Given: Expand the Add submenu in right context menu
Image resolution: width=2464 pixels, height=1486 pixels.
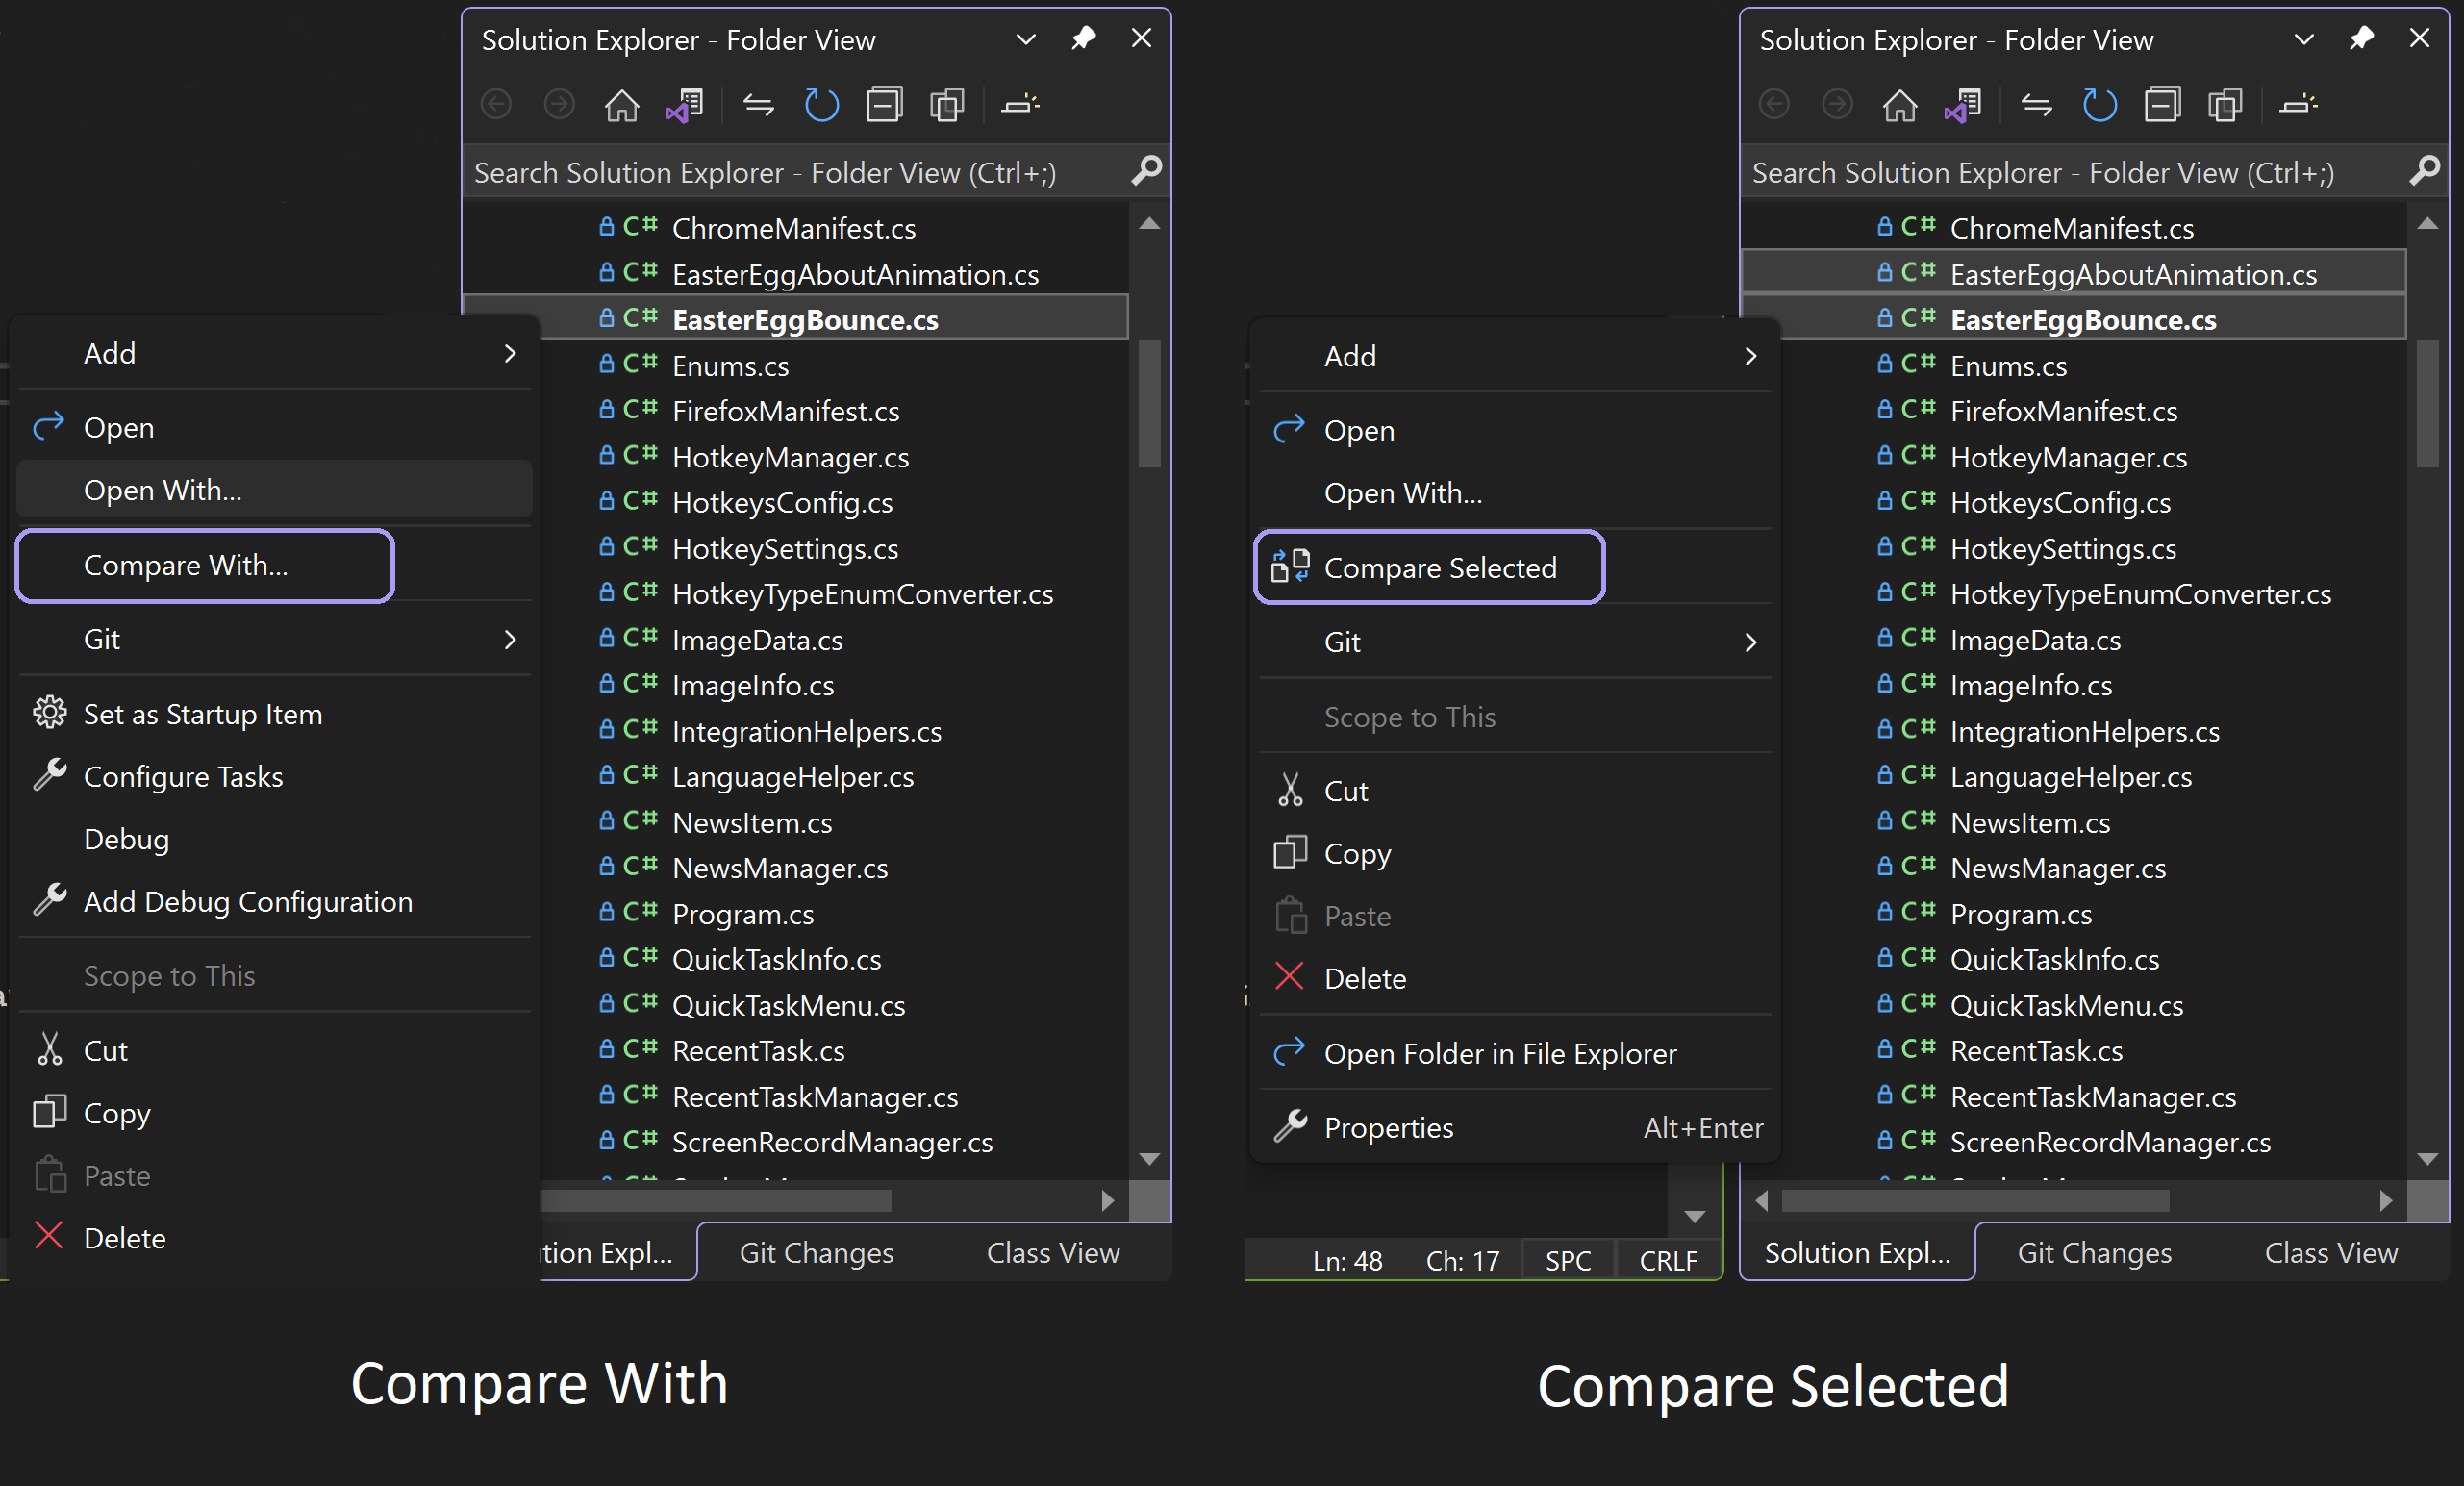Looking at the screenshot, I should tap(1749, 354).
